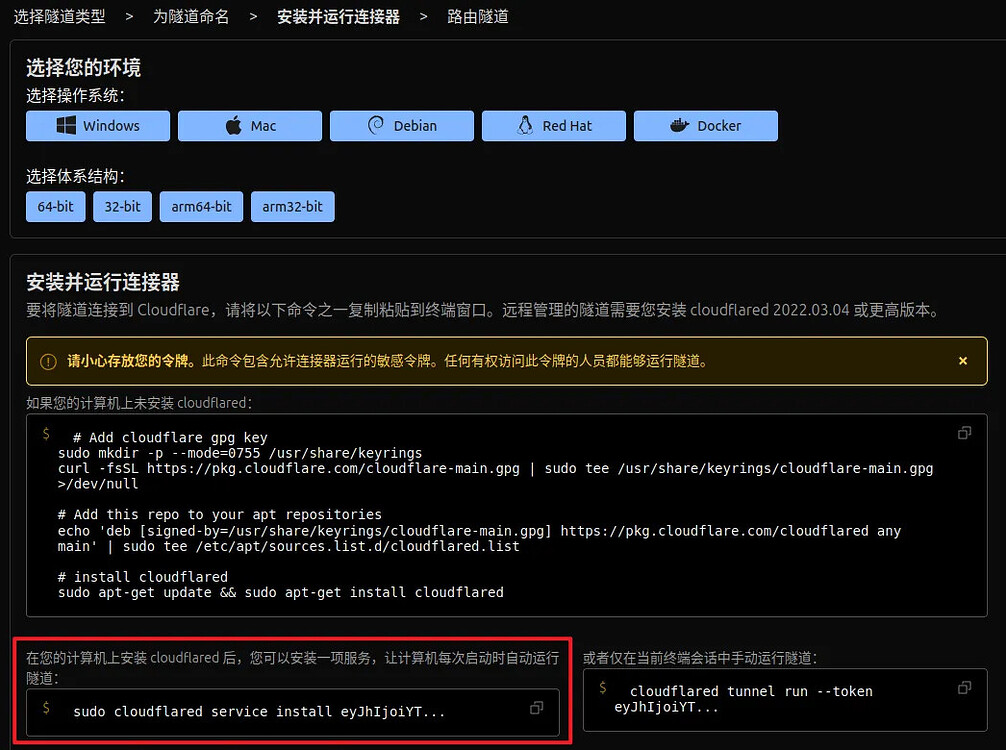Click the 'echo deb [signed-by=' repository line
Image resolution: width=1006 pixels, height=750 pixels.
coord(479,538)
